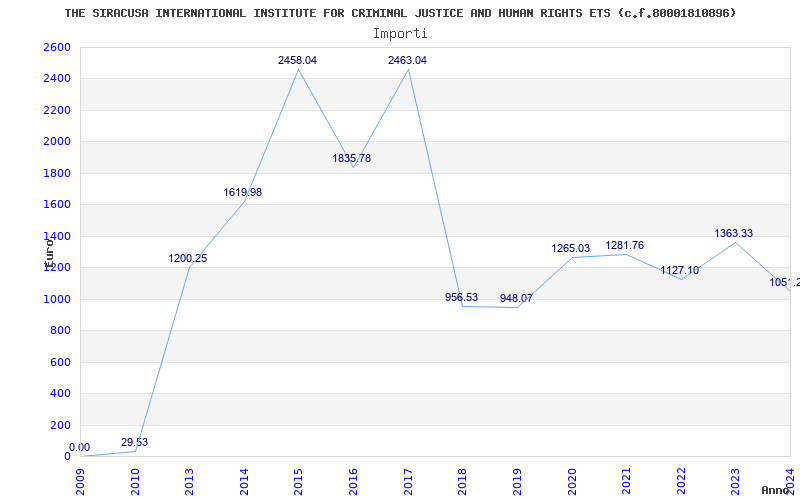The height and width of the screenshot is (500, 800).
Task: Click the x-axis year label 2010
Action: [135, 481]
